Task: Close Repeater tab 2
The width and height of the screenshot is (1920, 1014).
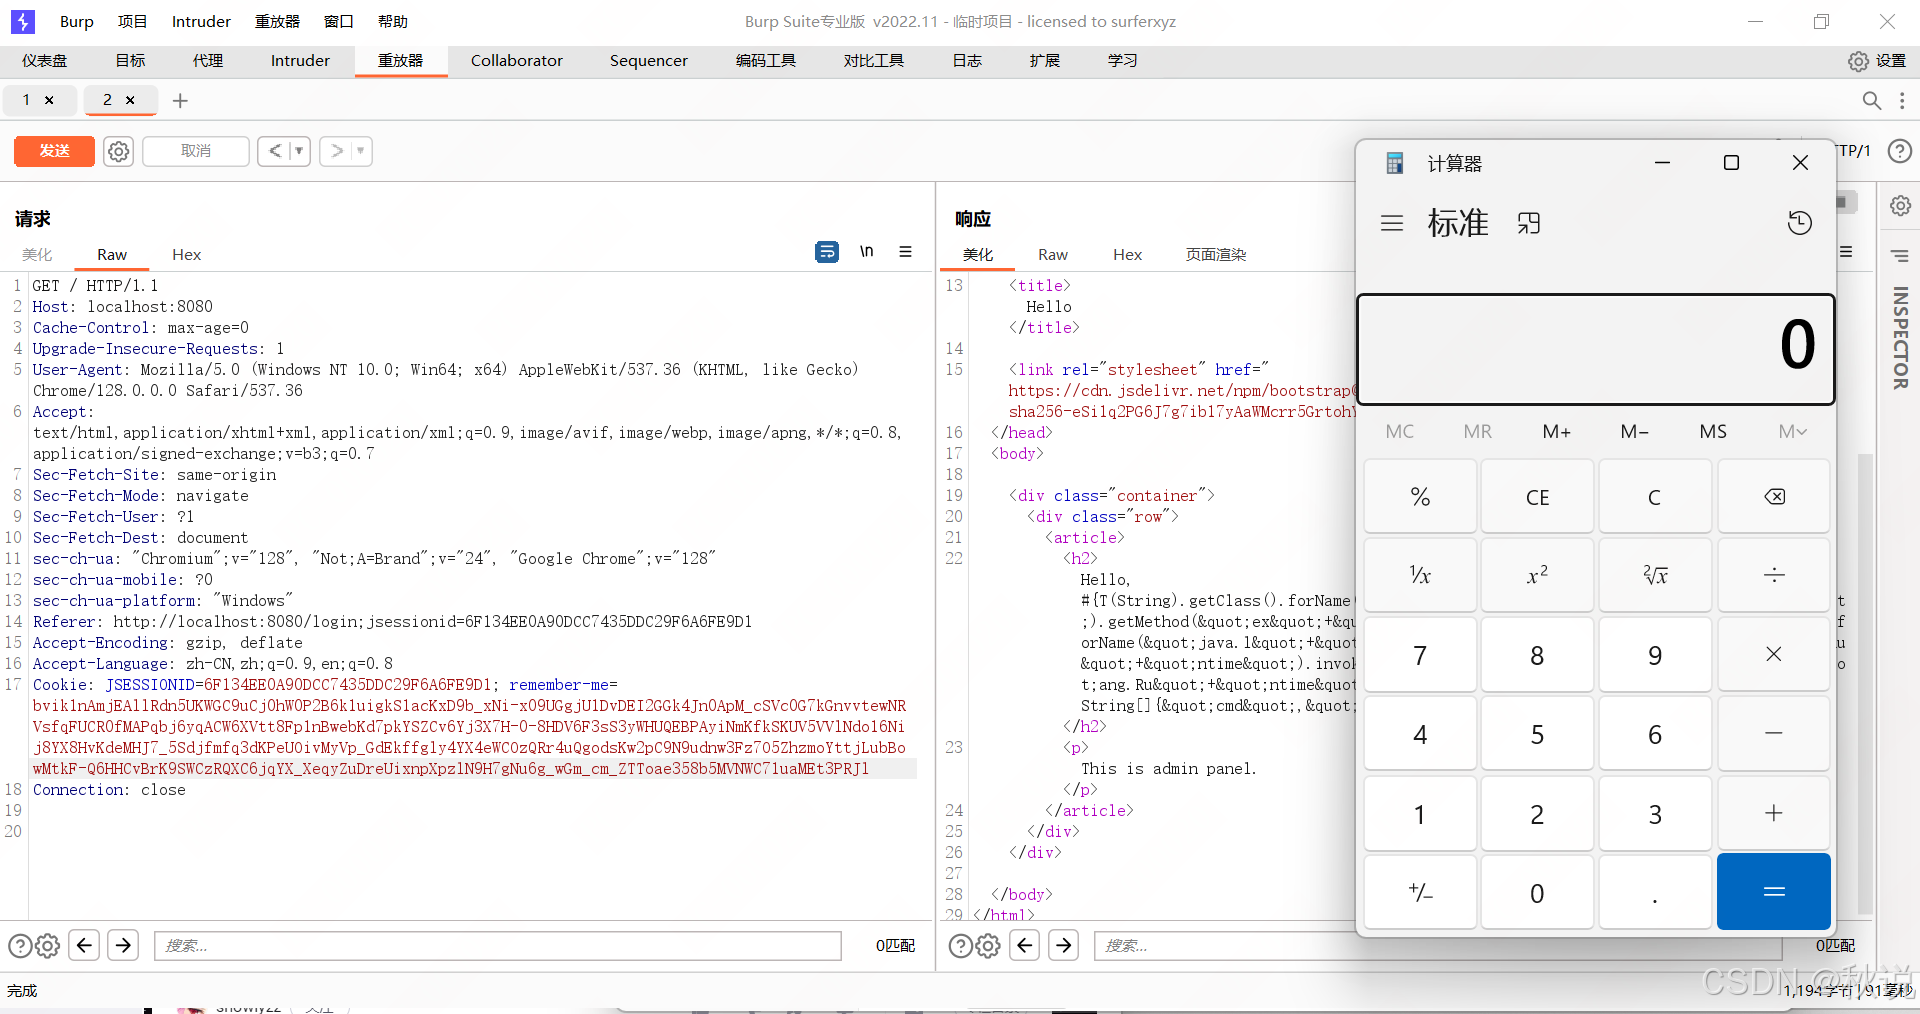Action: 130,100
